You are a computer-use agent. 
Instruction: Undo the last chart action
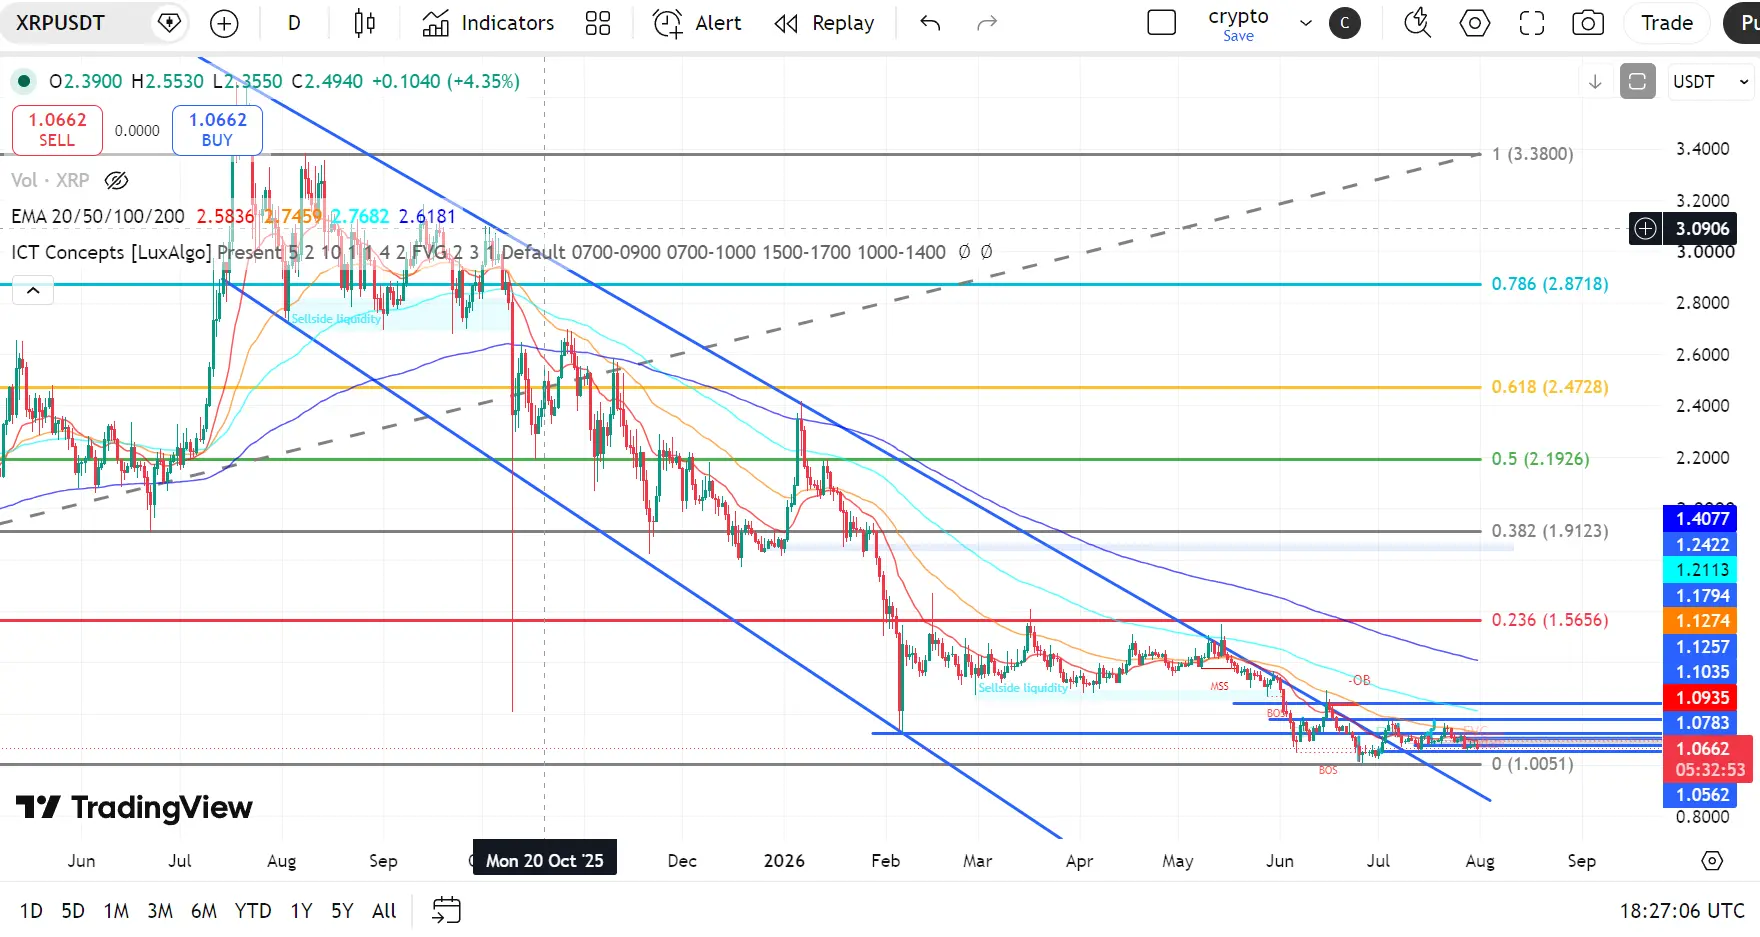click(x=931, y=23)
